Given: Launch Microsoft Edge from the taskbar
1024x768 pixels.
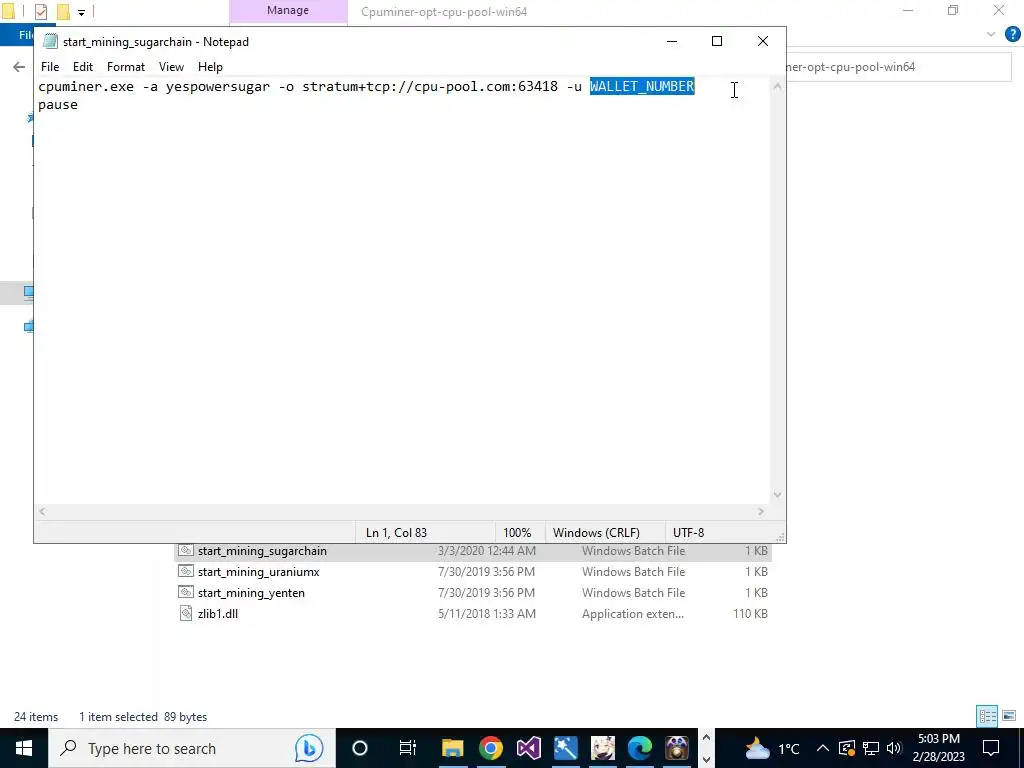Looking at the screenshot, I should tap(640, 748).
